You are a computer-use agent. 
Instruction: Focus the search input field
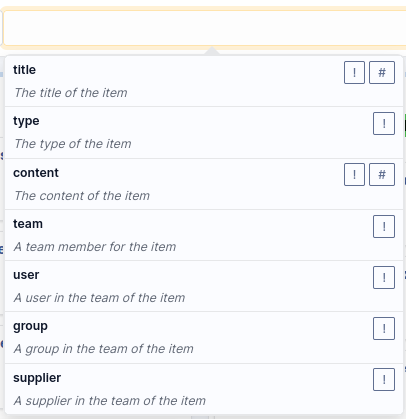[x=205, y=28]
